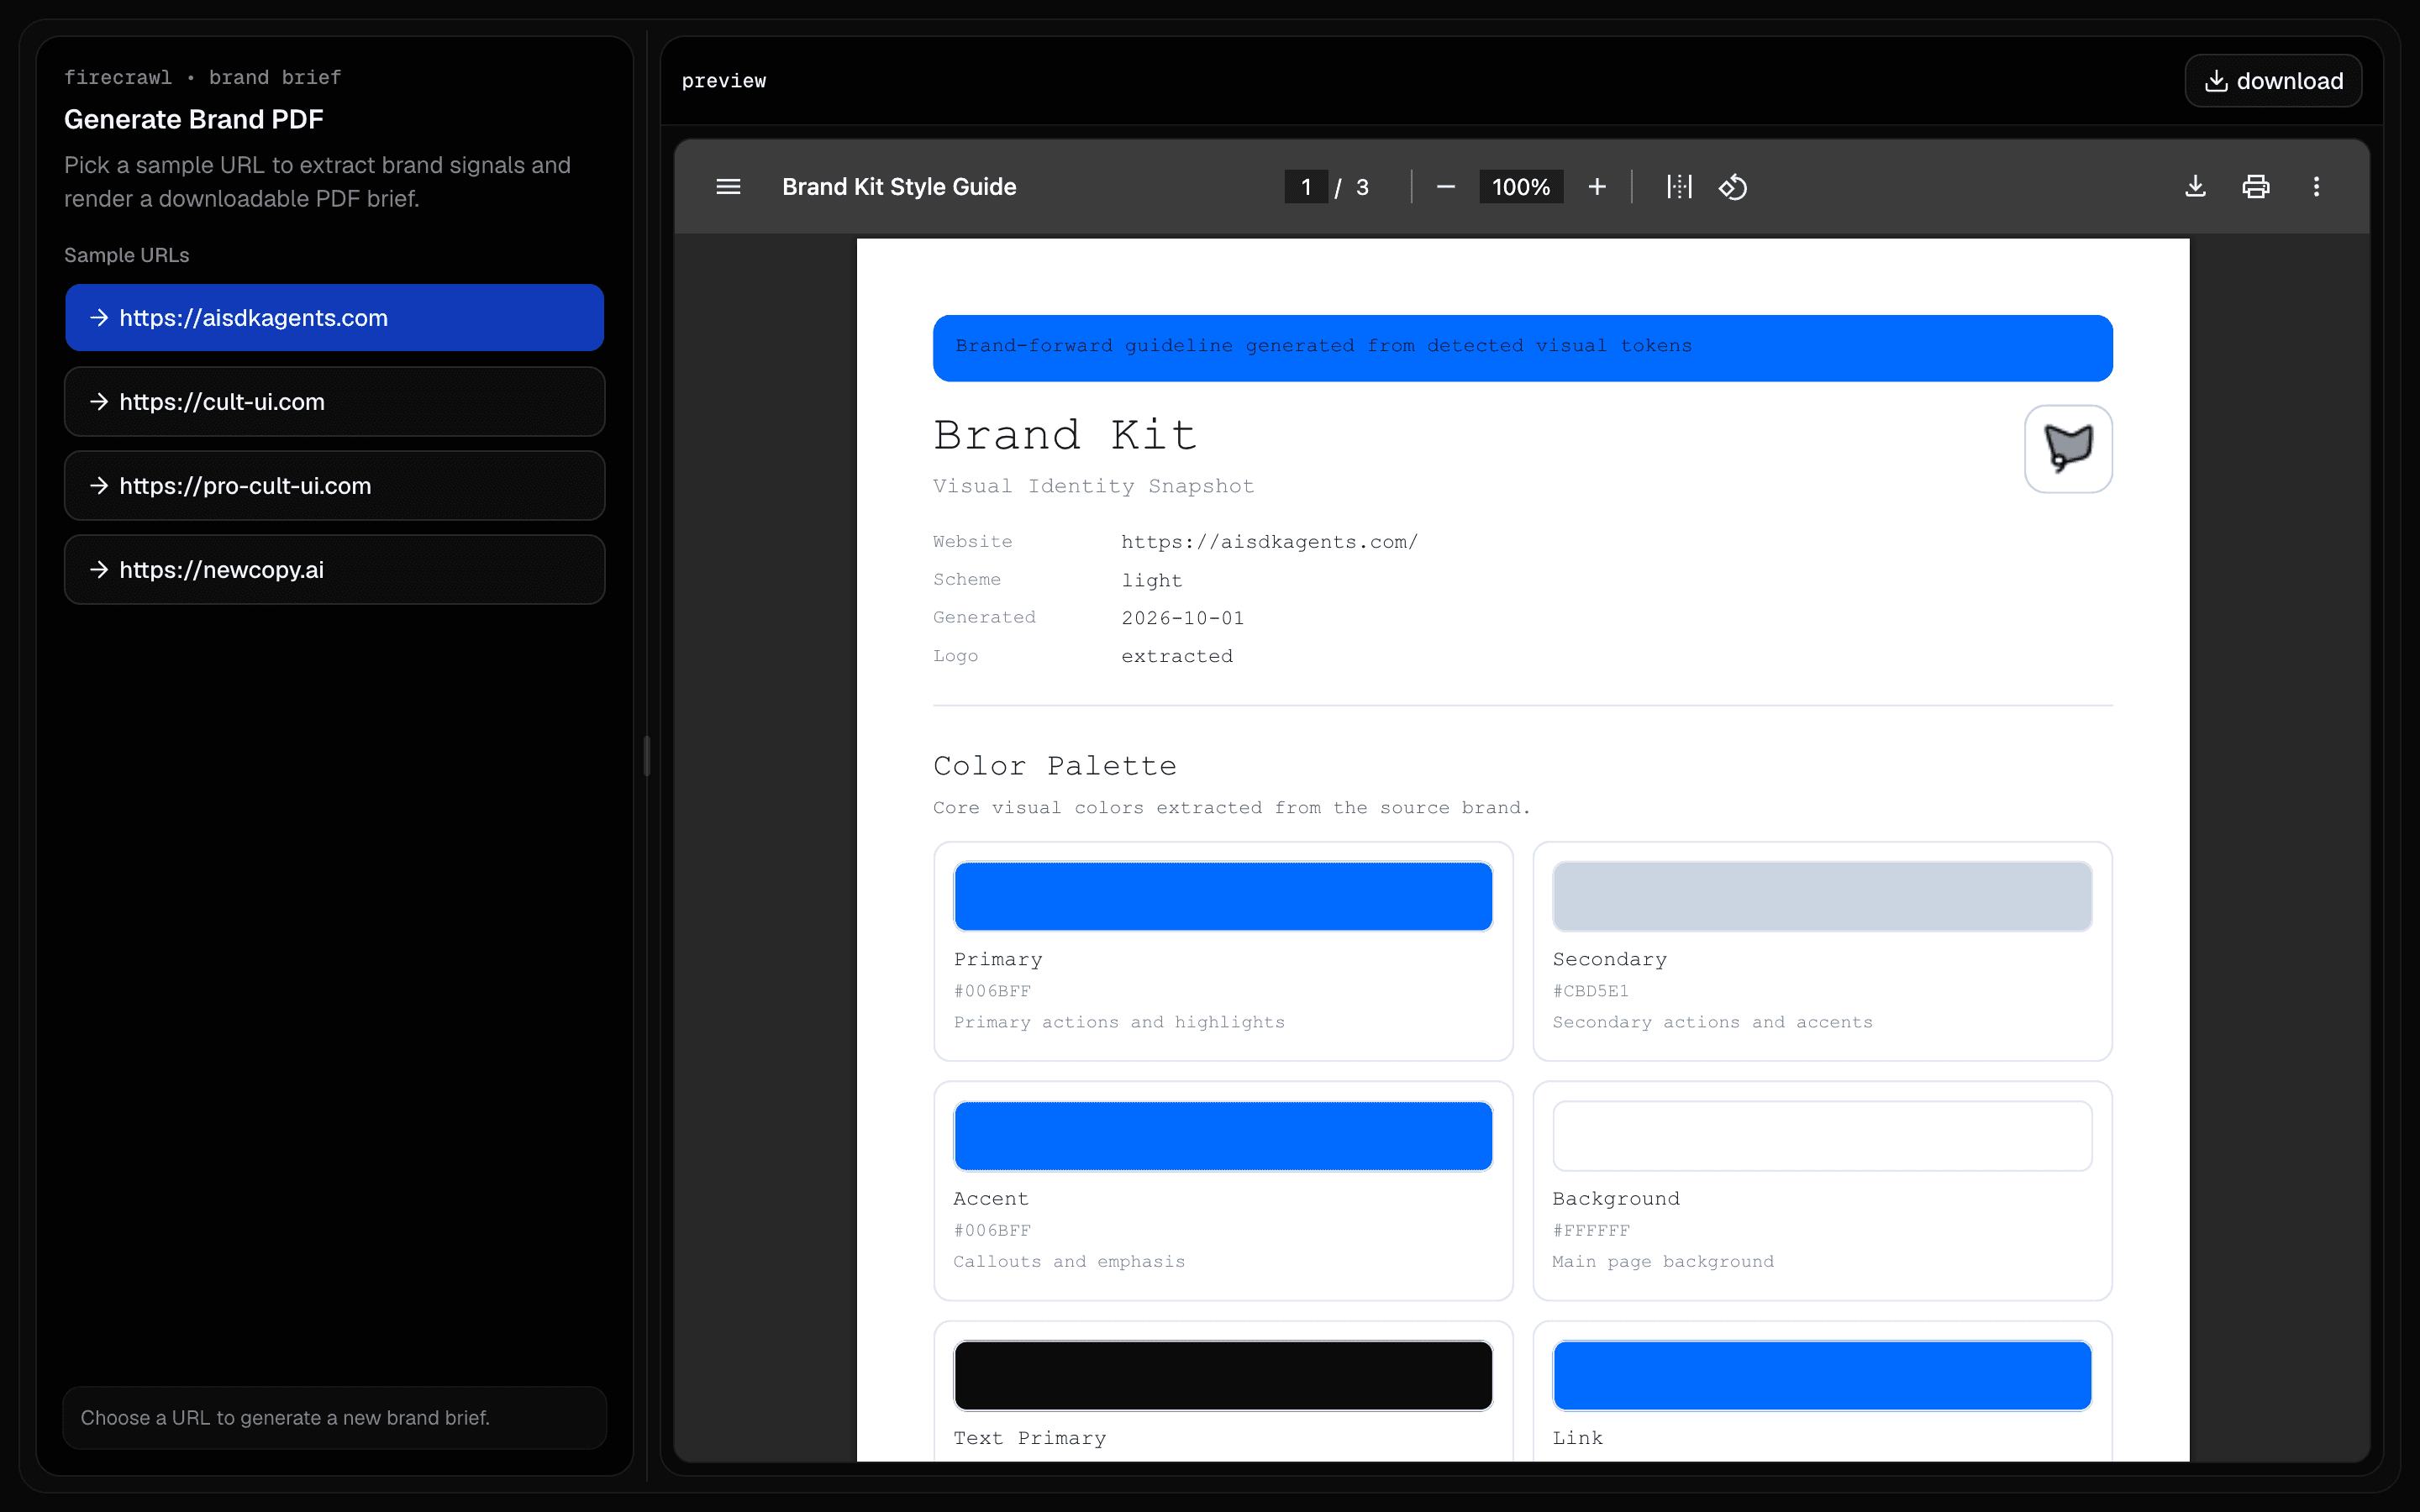
Task: Click the download button in preview header
Action: (x=2273, y=81)
